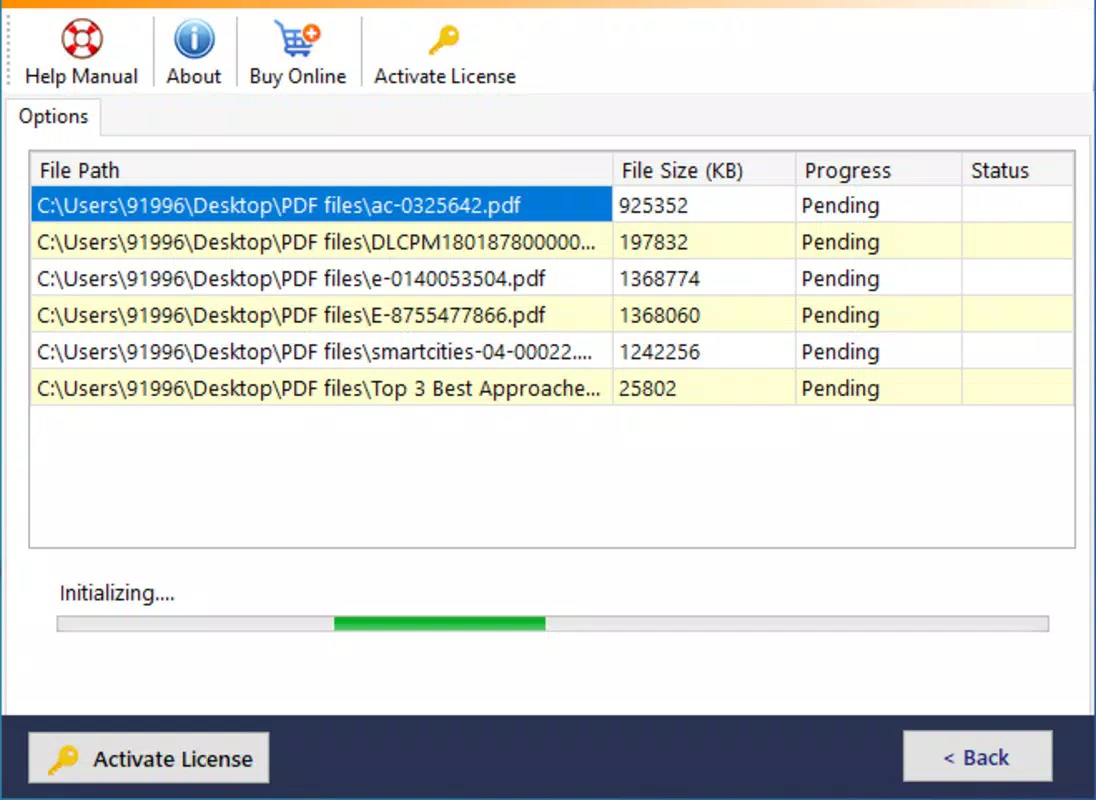Click file size value 1242256
The height and width of the screenshot is (800, 1096).
pos(659,351)
